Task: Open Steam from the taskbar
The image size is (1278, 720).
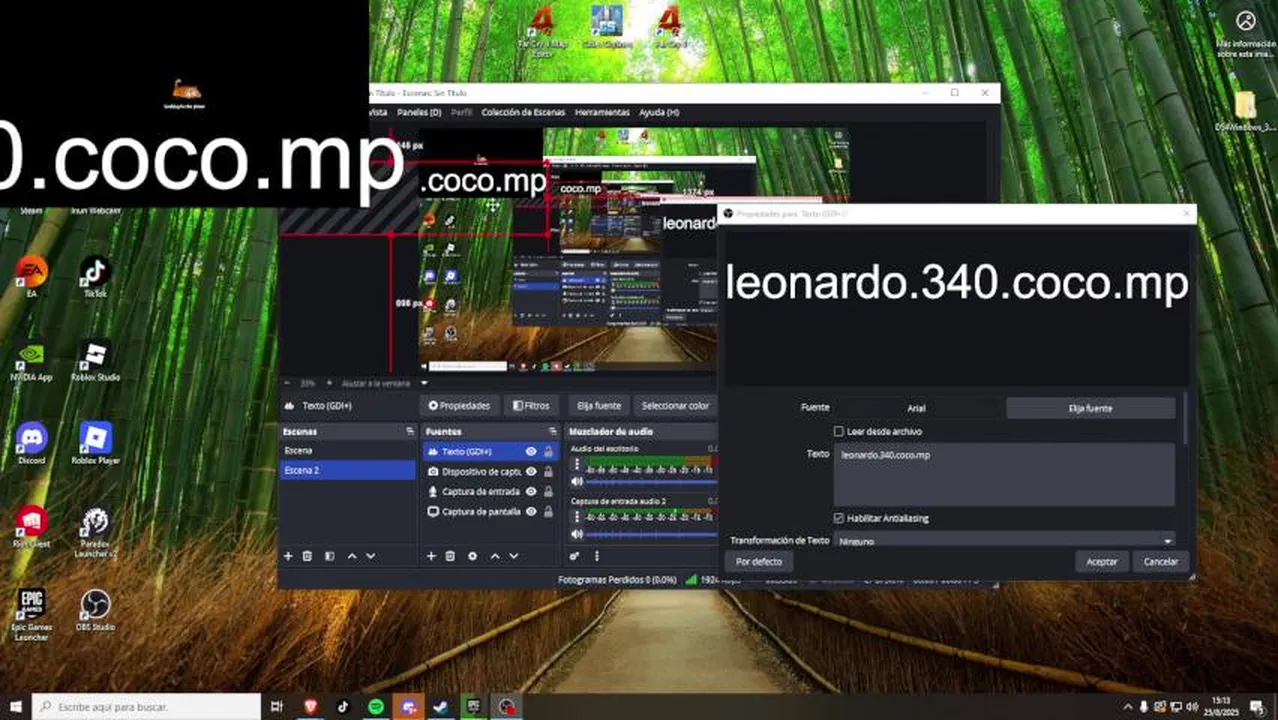Action: click(441, 707)
